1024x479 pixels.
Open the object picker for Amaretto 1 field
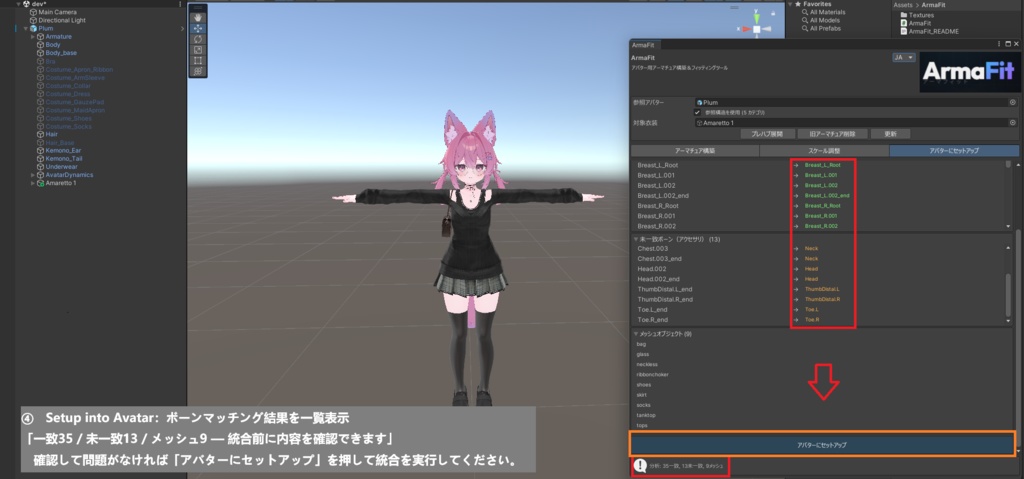1013,122
